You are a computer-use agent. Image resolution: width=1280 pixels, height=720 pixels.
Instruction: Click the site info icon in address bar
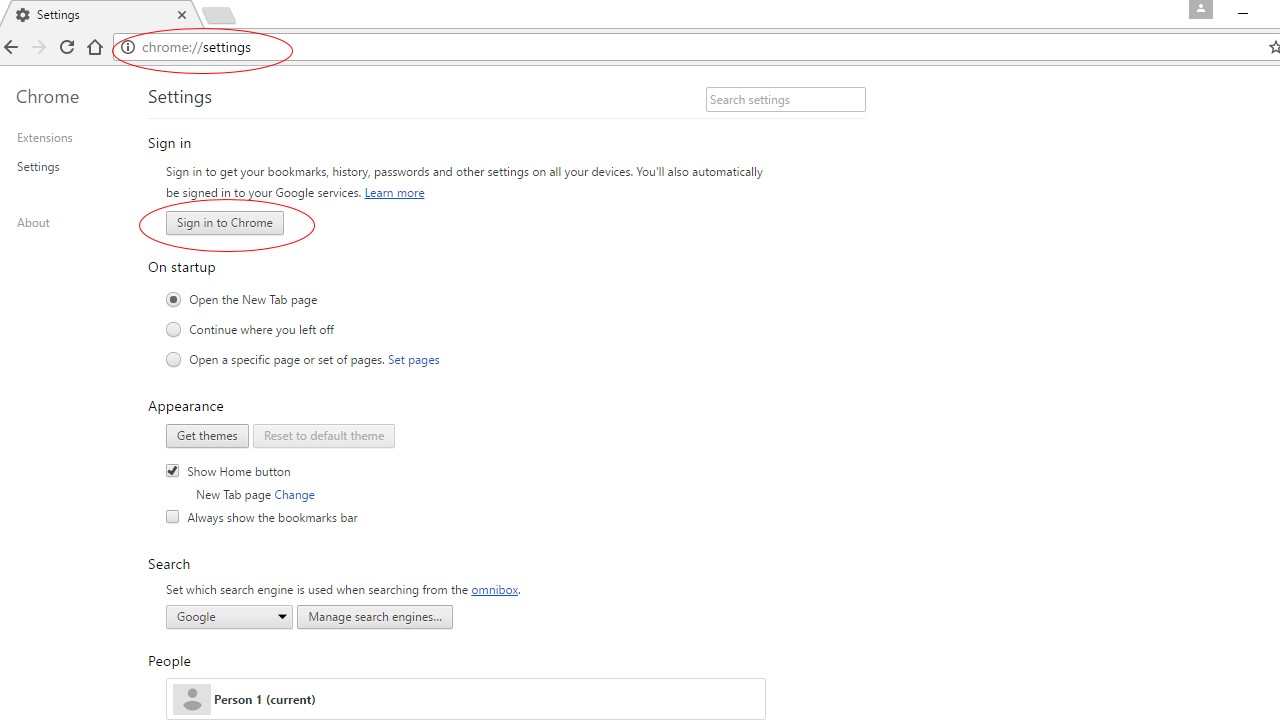128,47
